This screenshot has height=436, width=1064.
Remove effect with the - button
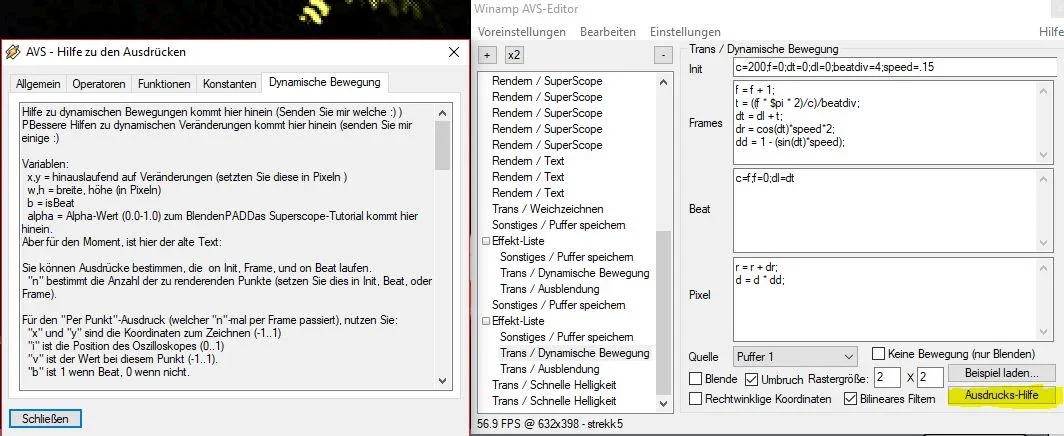click(x=662, y=55)
